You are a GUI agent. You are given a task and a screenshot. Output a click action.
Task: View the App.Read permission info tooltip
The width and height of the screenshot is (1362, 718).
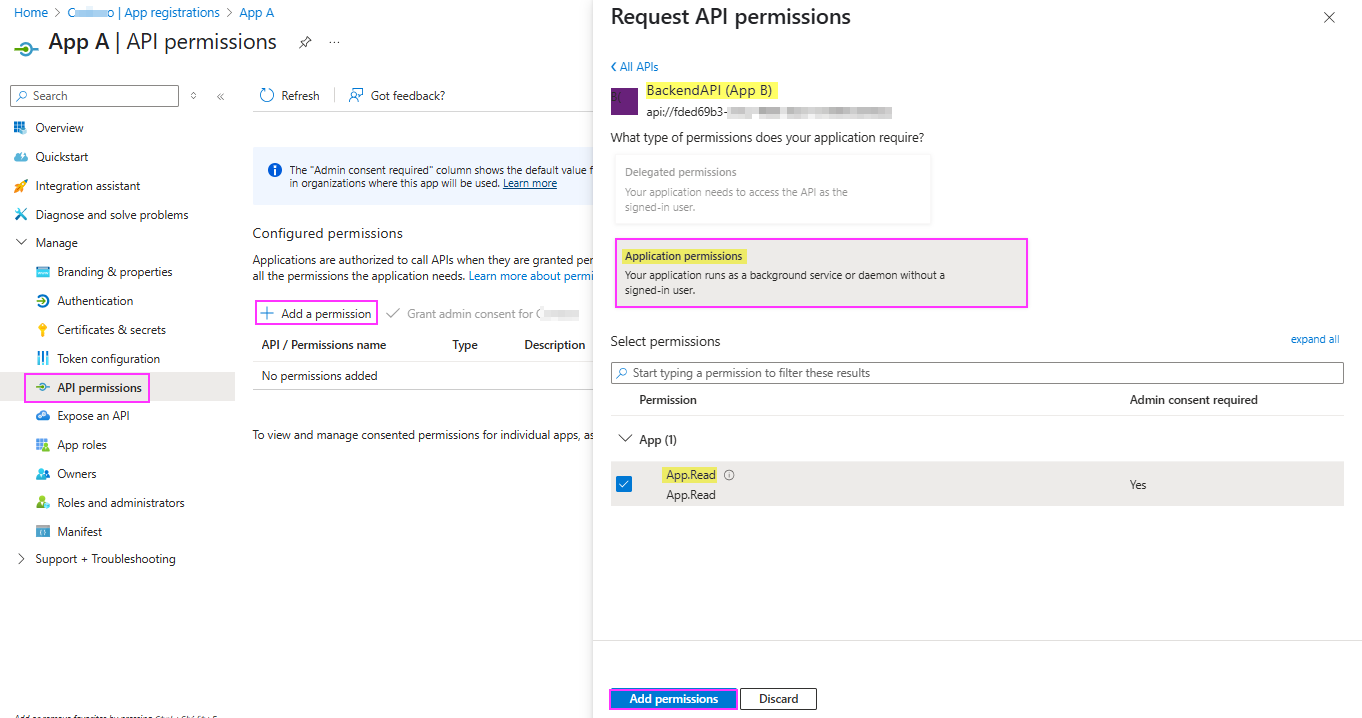point(729,474)
